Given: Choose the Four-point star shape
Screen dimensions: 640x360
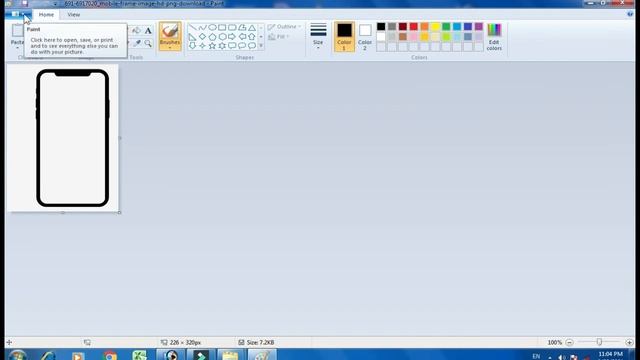Looking at the screenshot, I should 202,46.
